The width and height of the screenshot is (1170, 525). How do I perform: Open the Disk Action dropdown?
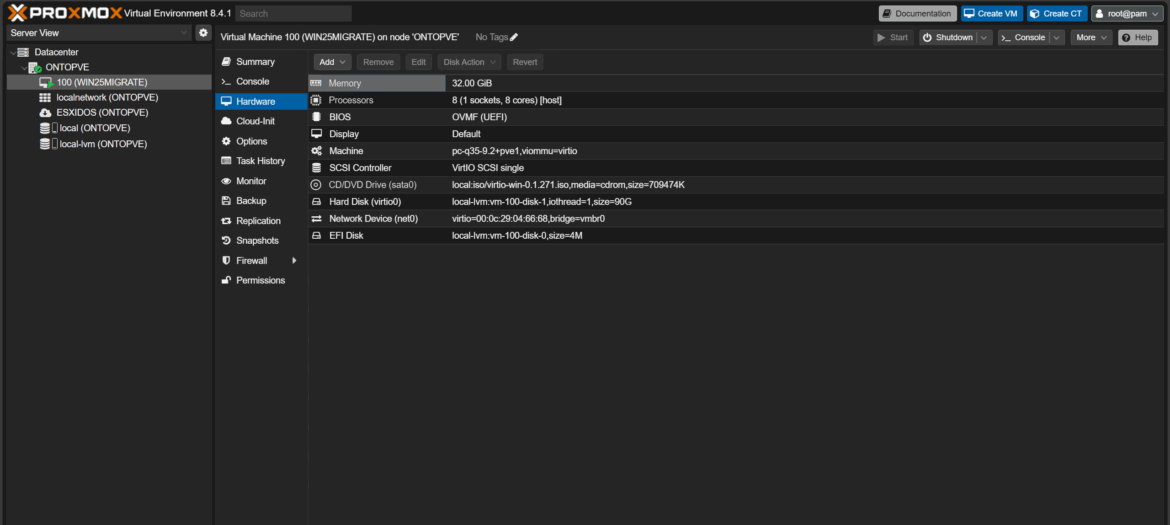pyautogui.click(x=469, y=62)
